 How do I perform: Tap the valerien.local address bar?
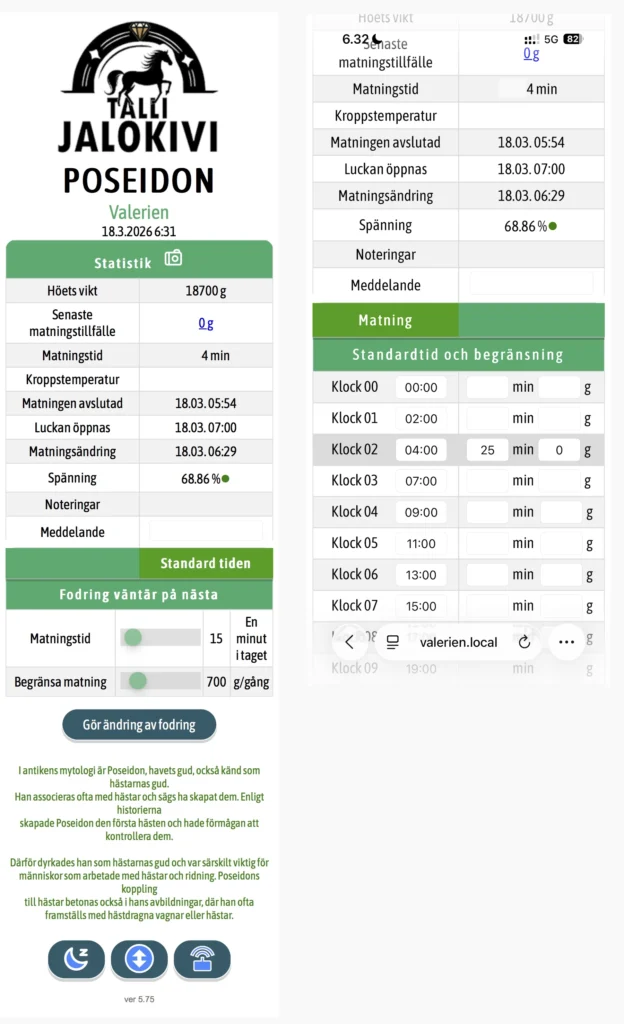458,642
